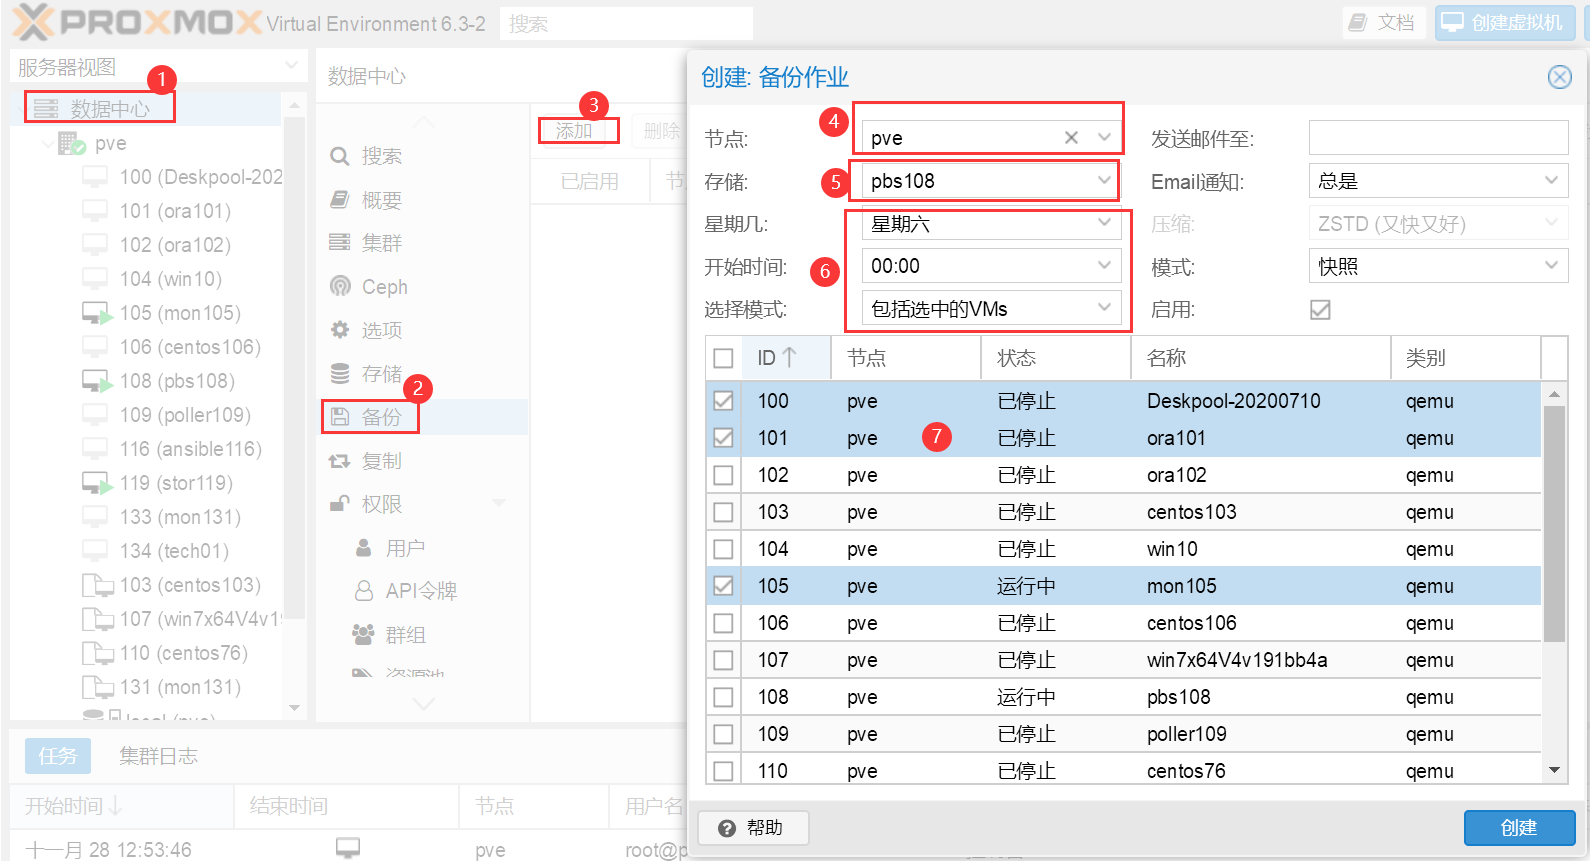The height and width of the screenshot is (861, 1590).
Task: Uncheck VM 105 mon105 checkbox
Action: point(724,586)
